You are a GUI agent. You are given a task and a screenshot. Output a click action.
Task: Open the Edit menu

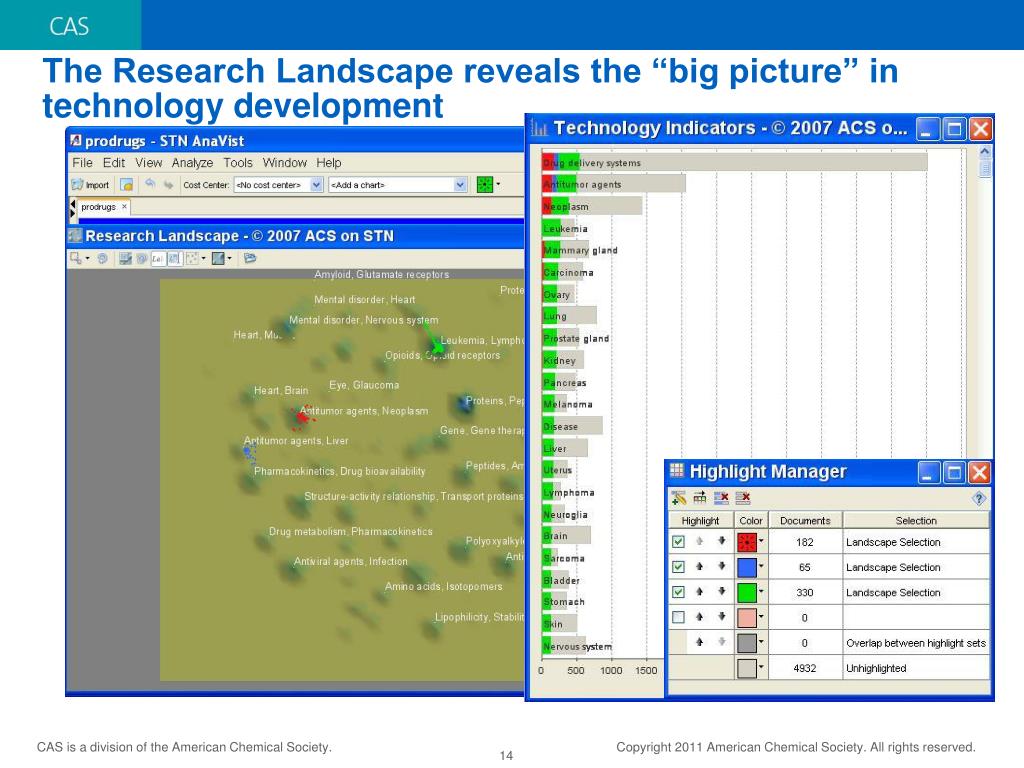[x=114, y=163]
